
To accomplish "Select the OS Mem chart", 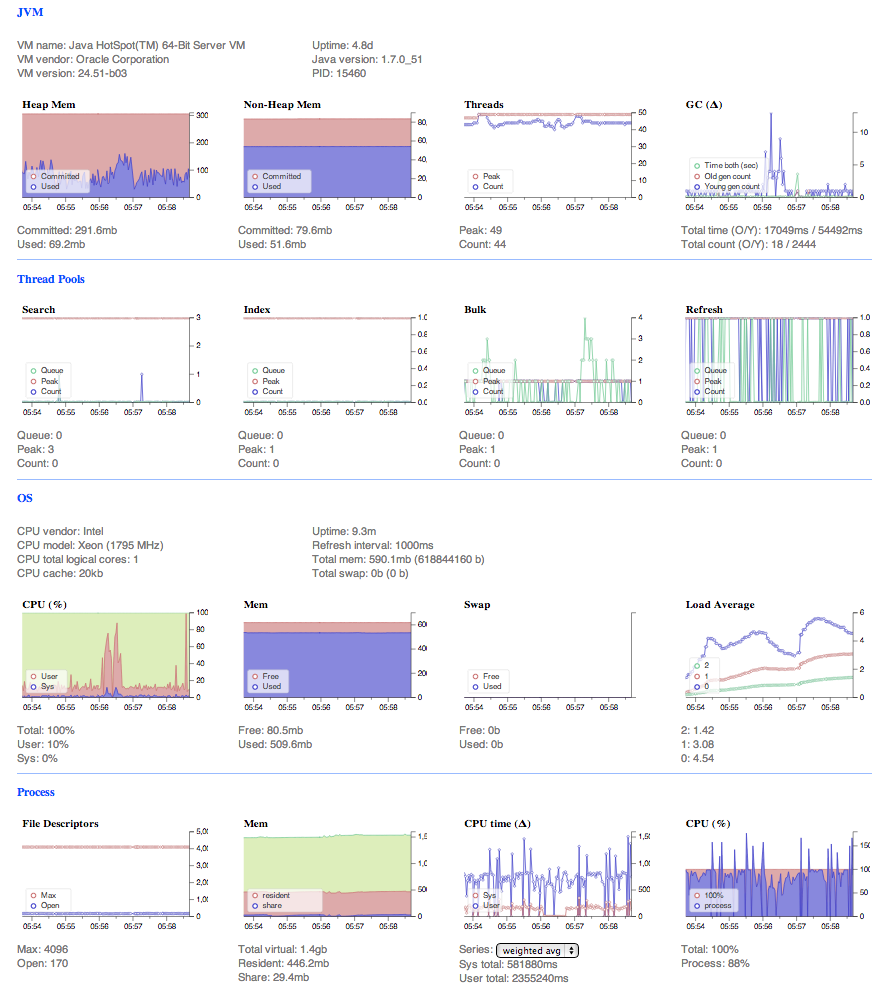I will (x=328, y=655).
